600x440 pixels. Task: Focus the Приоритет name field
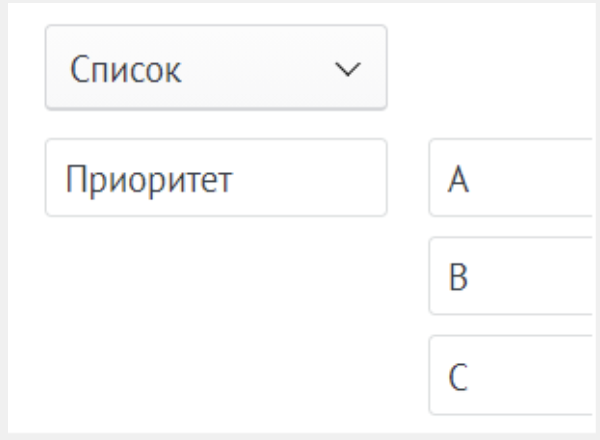(x=215, y=178)
